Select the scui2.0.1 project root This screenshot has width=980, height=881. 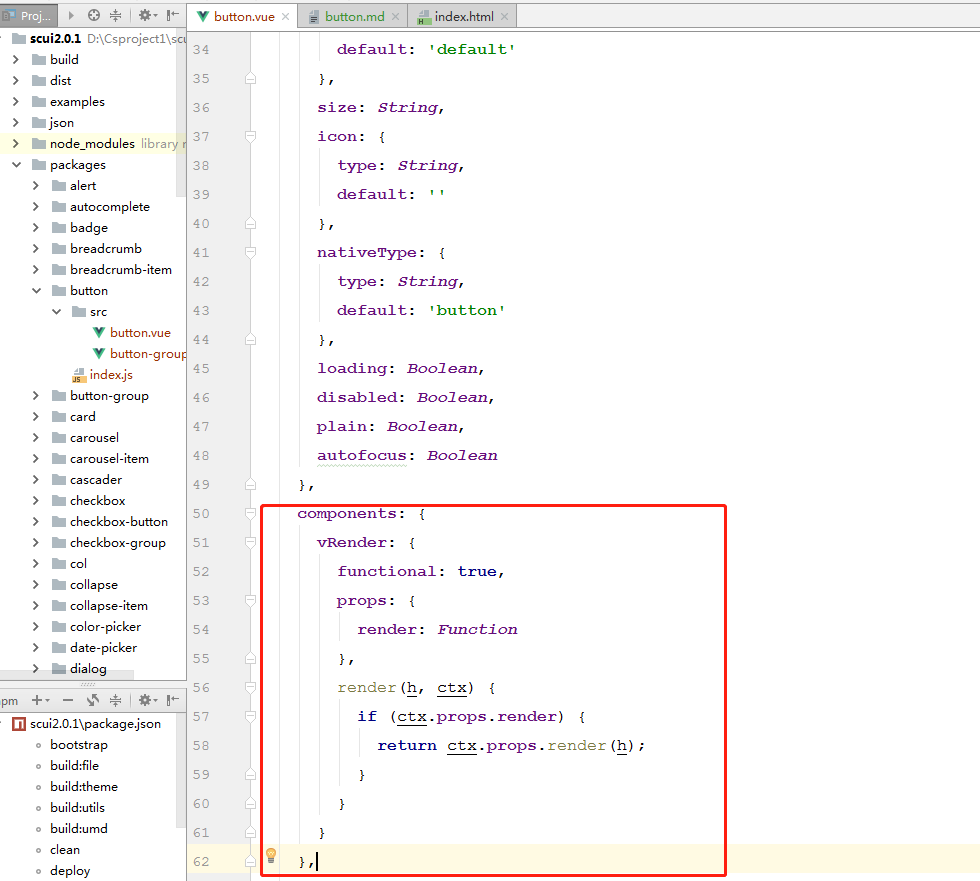(55, 39)
